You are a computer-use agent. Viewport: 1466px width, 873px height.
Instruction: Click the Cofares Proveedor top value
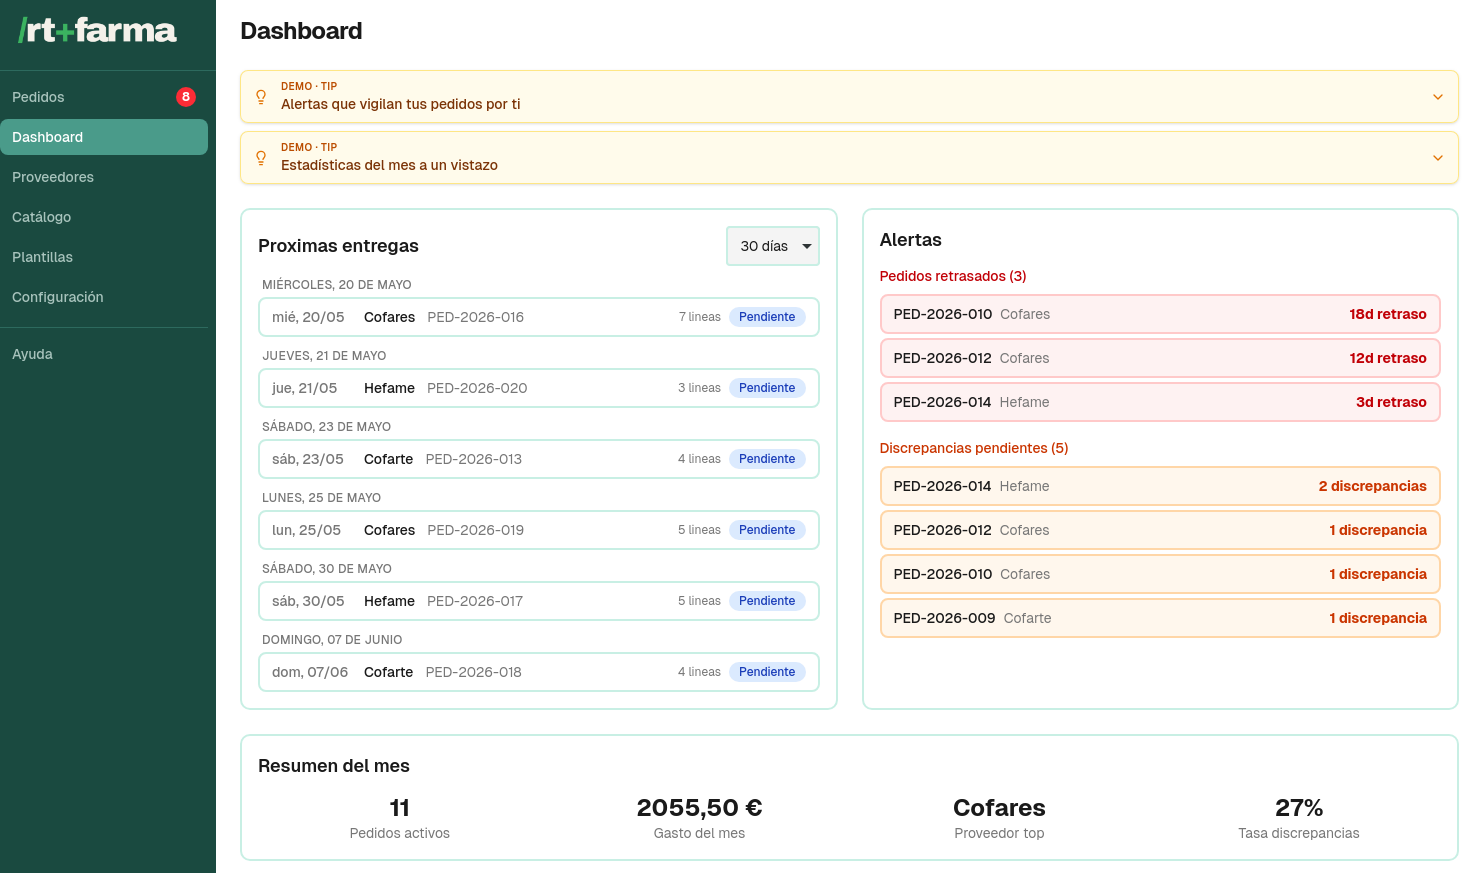coord(999,808)
